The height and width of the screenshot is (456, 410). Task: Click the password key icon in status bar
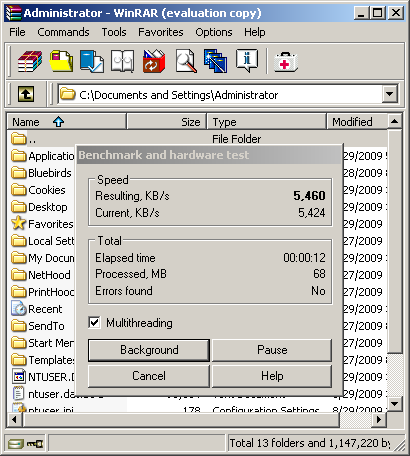click(35, 444)
